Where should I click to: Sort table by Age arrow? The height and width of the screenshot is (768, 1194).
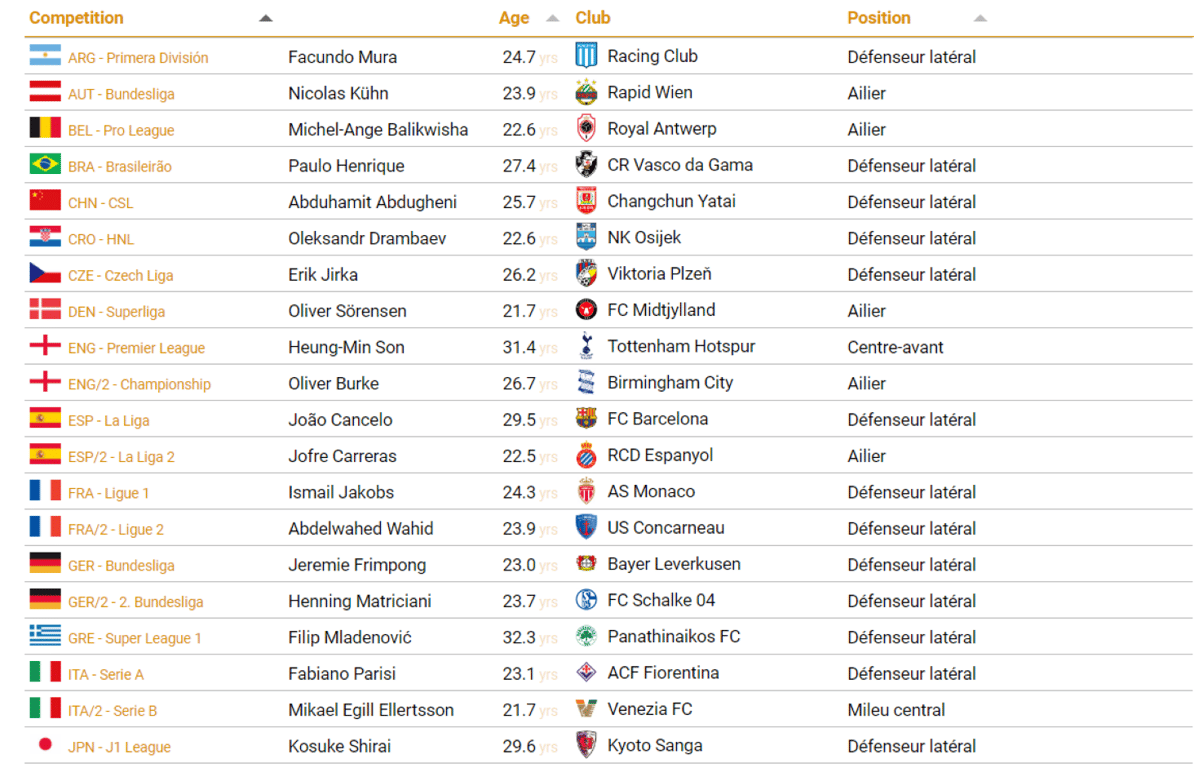[x=553, y=18]
